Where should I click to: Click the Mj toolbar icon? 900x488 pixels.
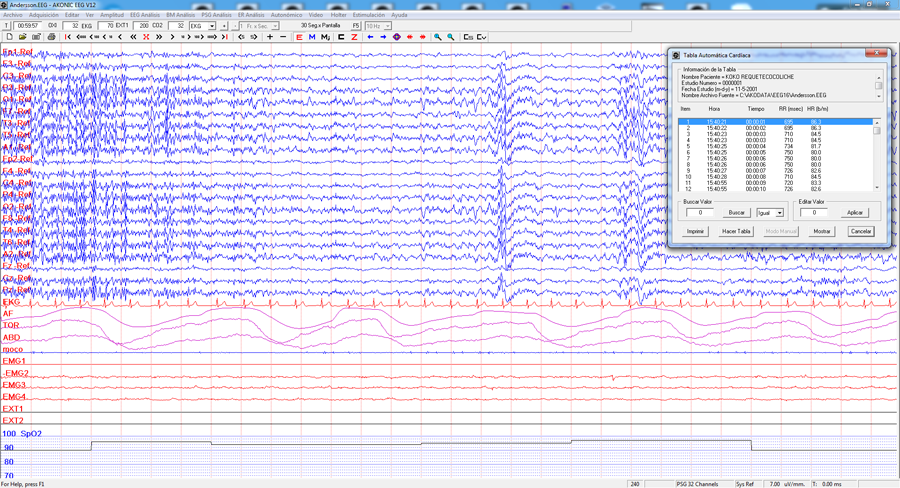coord(325,37)
